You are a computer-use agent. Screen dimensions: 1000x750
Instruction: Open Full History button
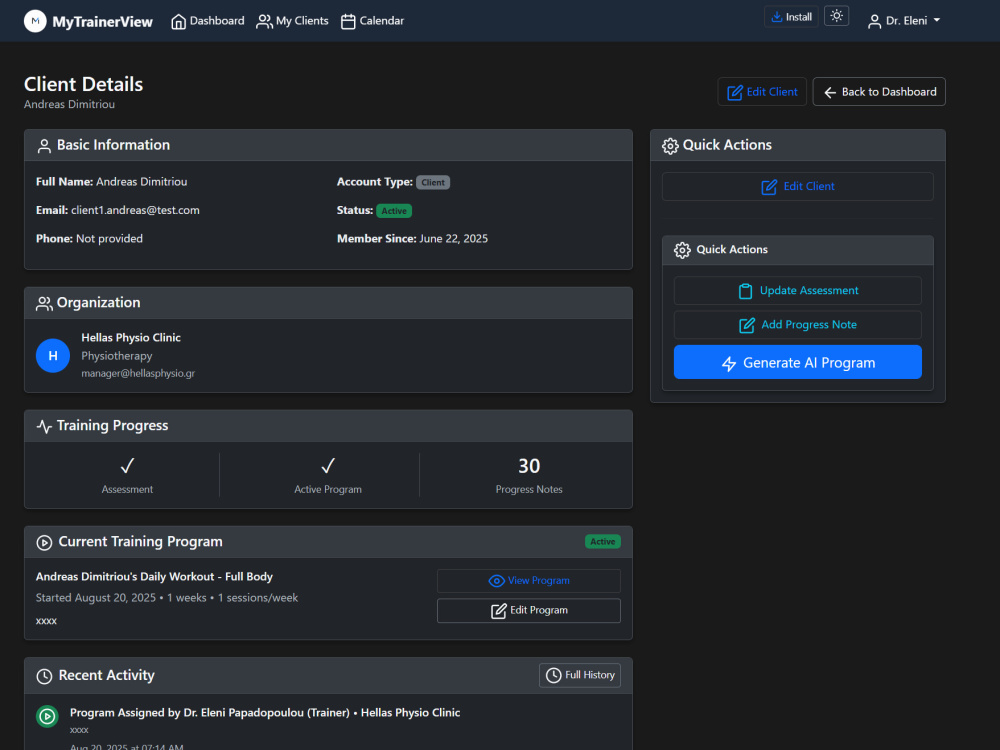[580, 675]
